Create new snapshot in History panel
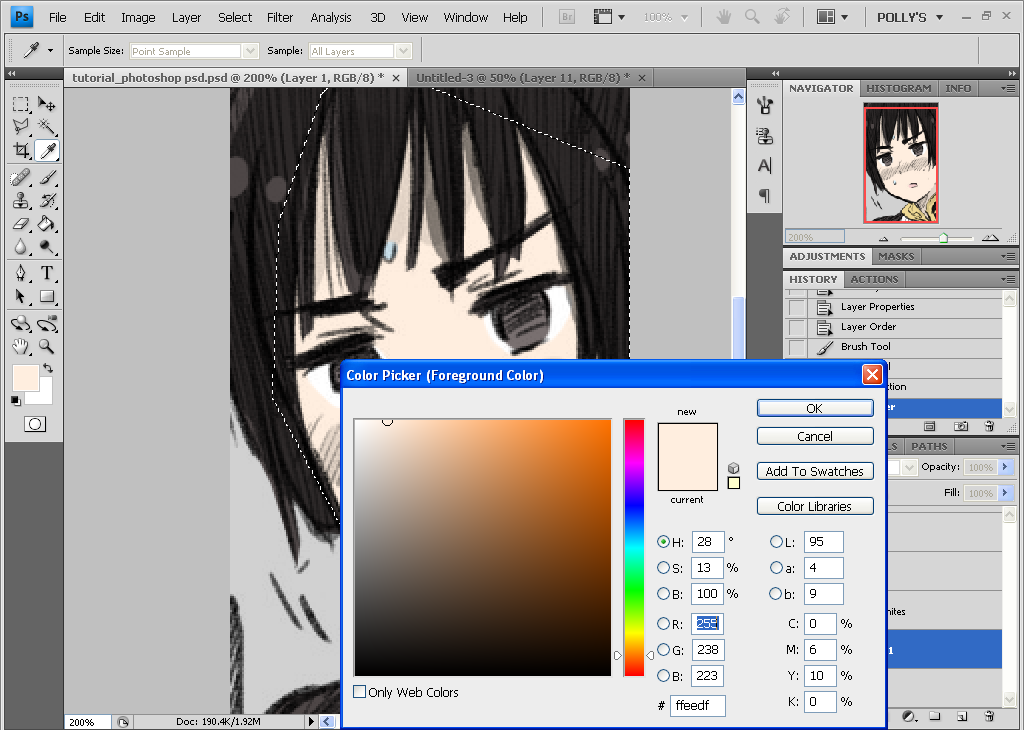The image size is (1024, 730). [x=961, y=426]
